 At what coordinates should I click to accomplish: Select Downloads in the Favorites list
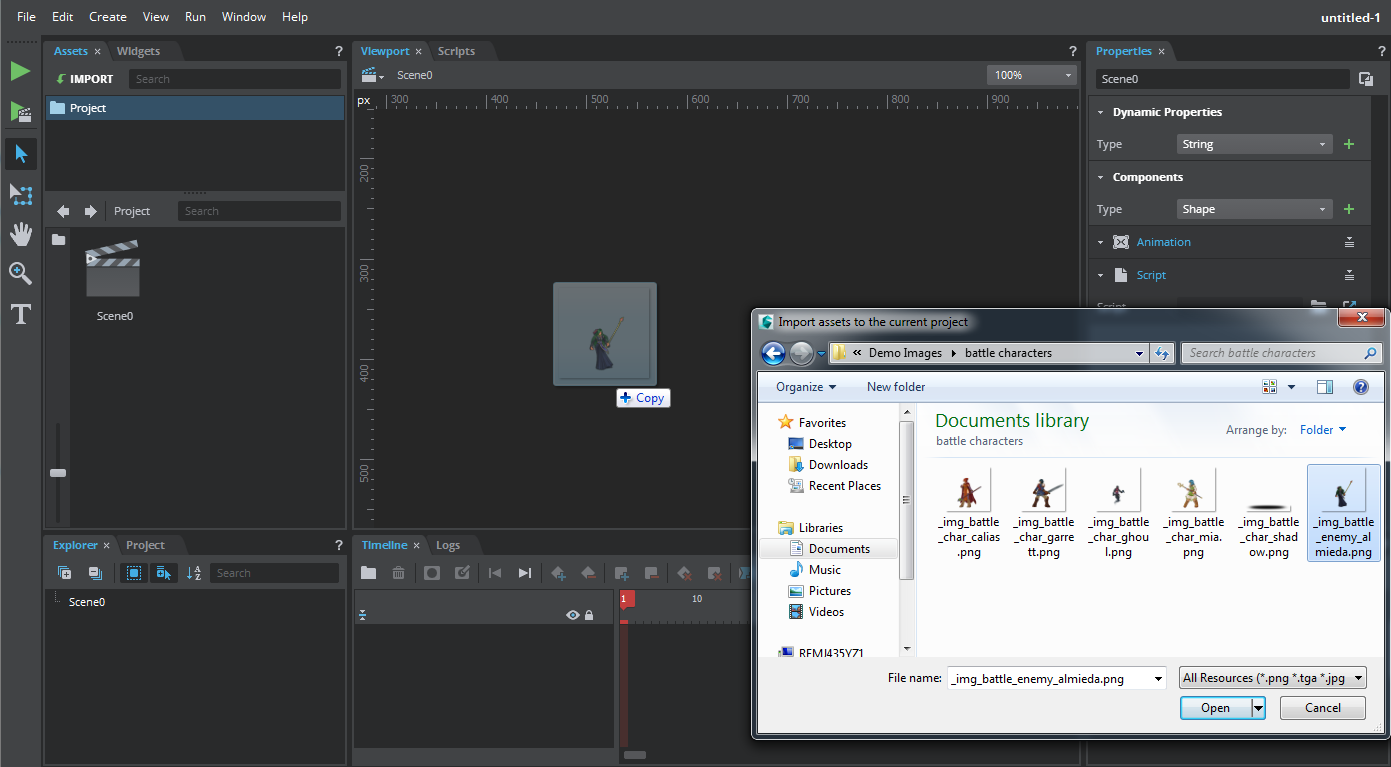coord(838,465)
